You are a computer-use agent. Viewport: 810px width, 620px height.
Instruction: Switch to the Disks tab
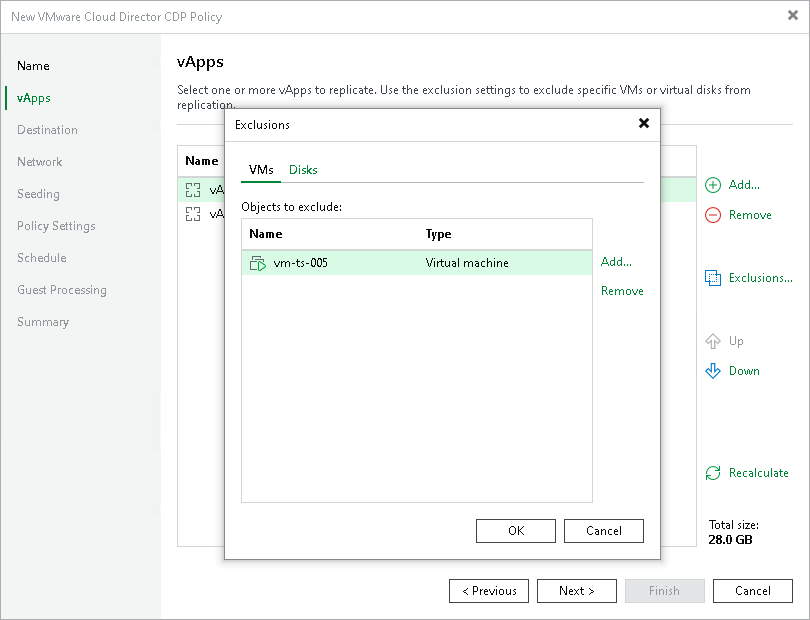[x=303, y=170]
